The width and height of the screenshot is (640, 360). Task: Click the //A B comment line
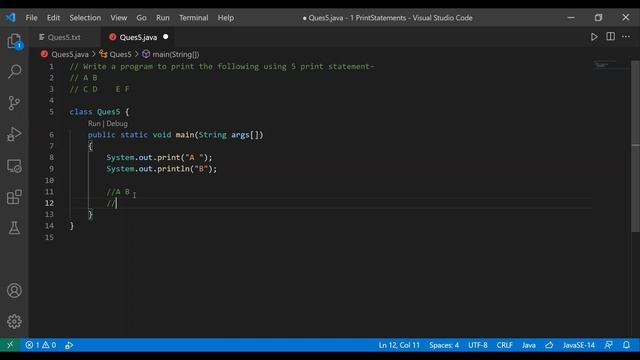point(118,192)
